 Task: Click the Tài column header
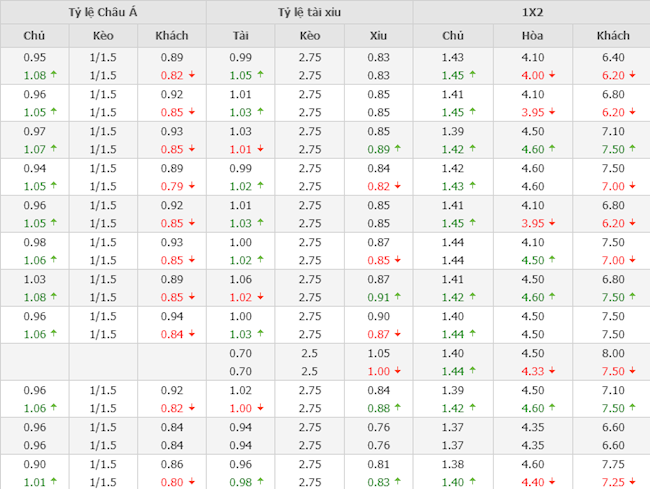pyautogui.click(x=240, y=36)
